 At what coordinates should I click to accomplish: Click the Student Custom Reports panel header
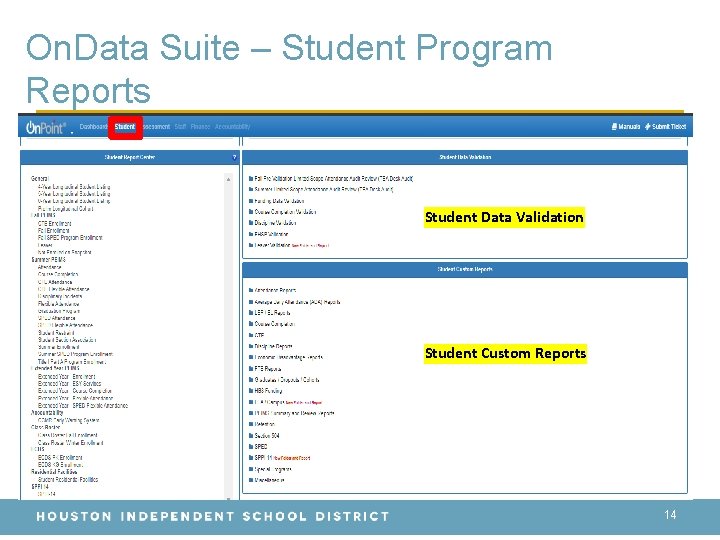(x=465, y=270)
